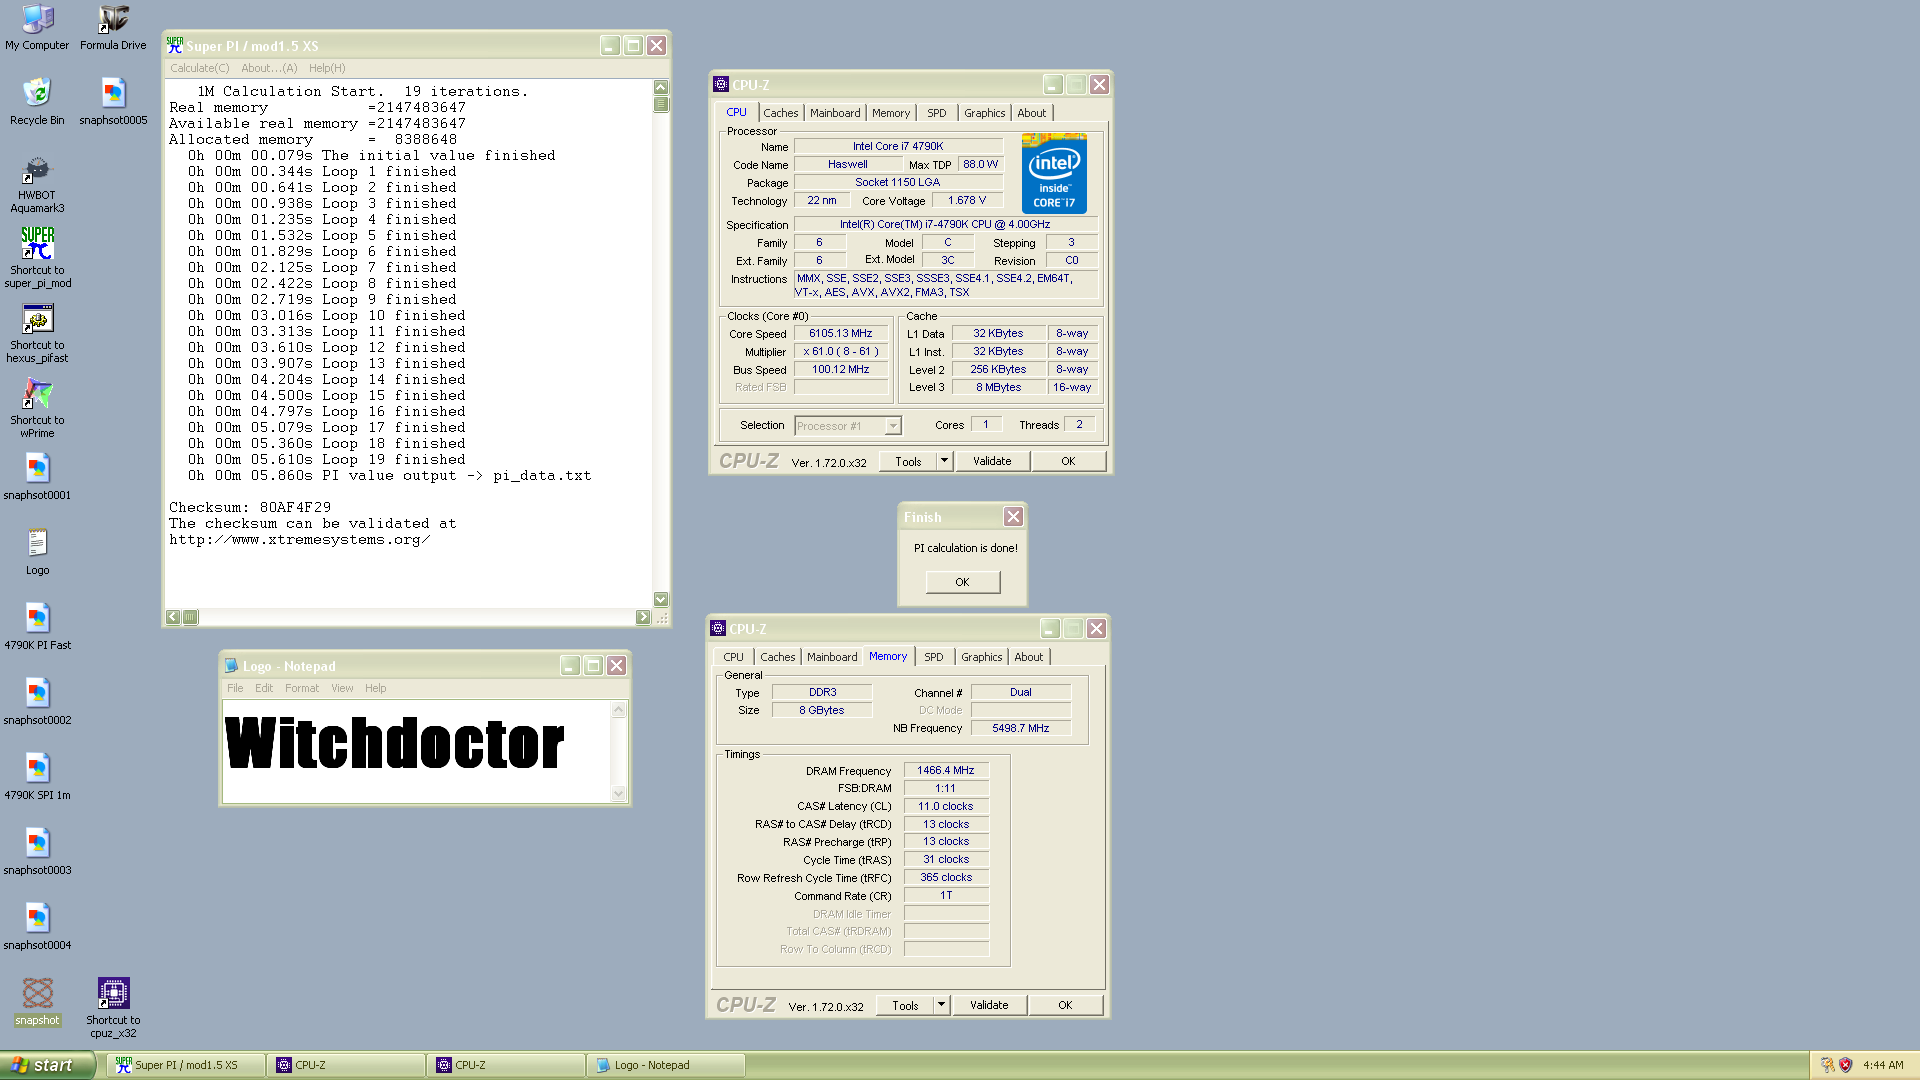Switch to CPU tab in lower CPU-Z

point(733,657)
